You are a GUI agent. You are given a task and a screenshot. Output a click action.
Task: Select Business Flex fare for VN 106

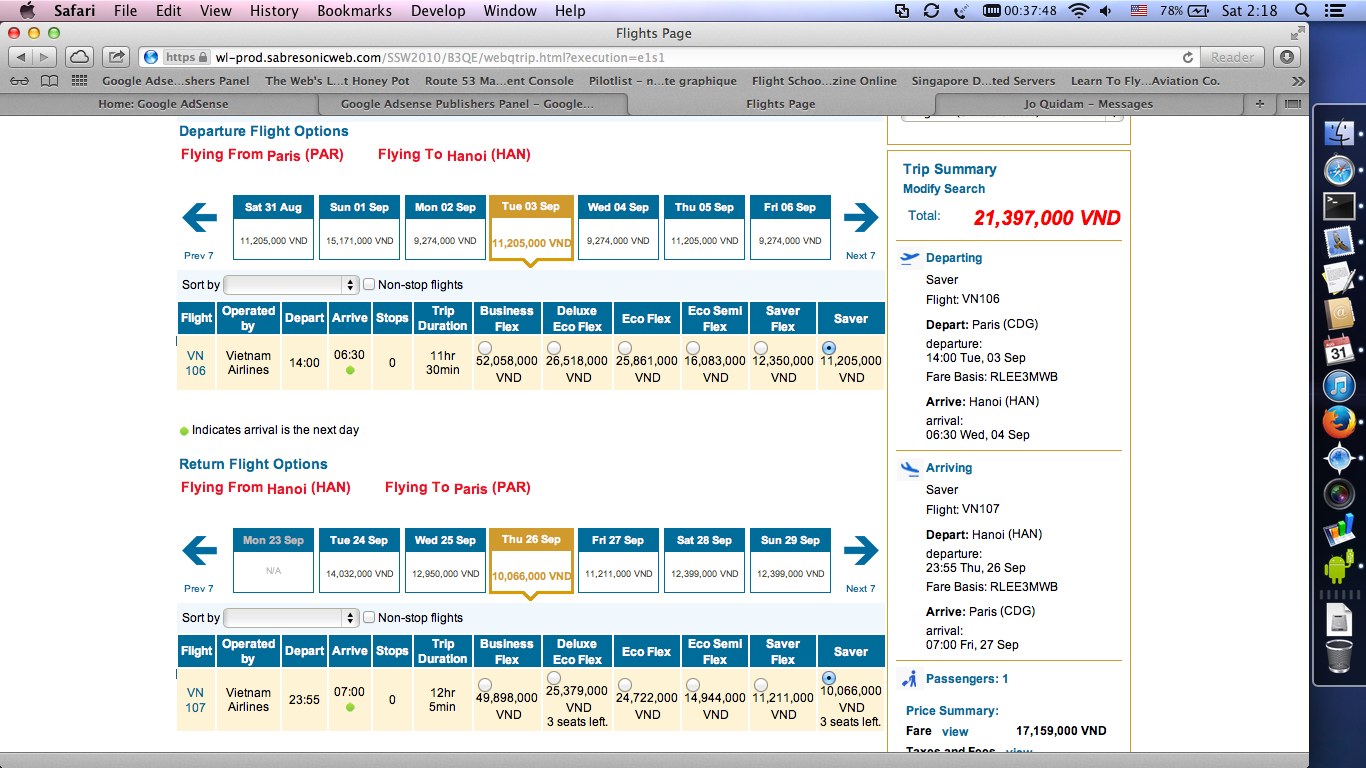point(485,347)
